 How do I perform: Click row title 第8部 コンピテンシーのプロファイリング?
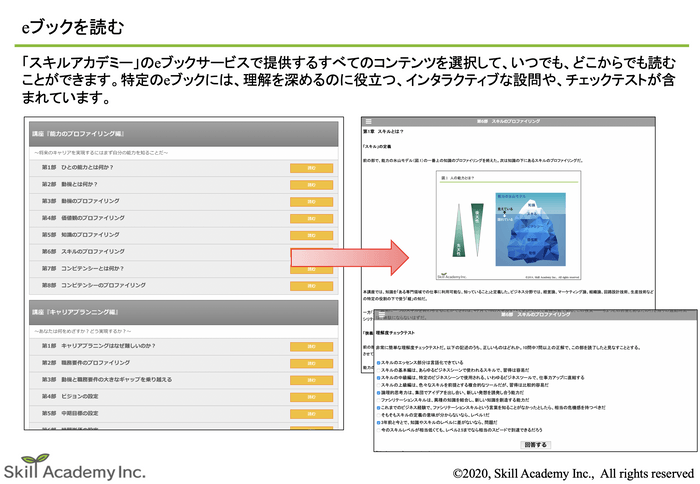(x=94, y=285)
